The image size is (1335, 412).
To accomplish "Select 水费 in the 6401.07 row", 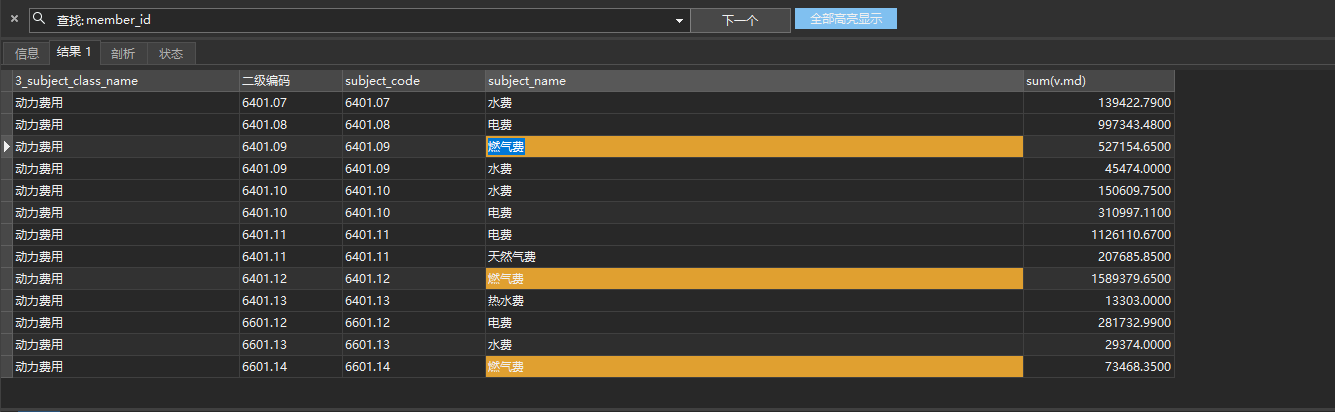I will click(754, 103).
